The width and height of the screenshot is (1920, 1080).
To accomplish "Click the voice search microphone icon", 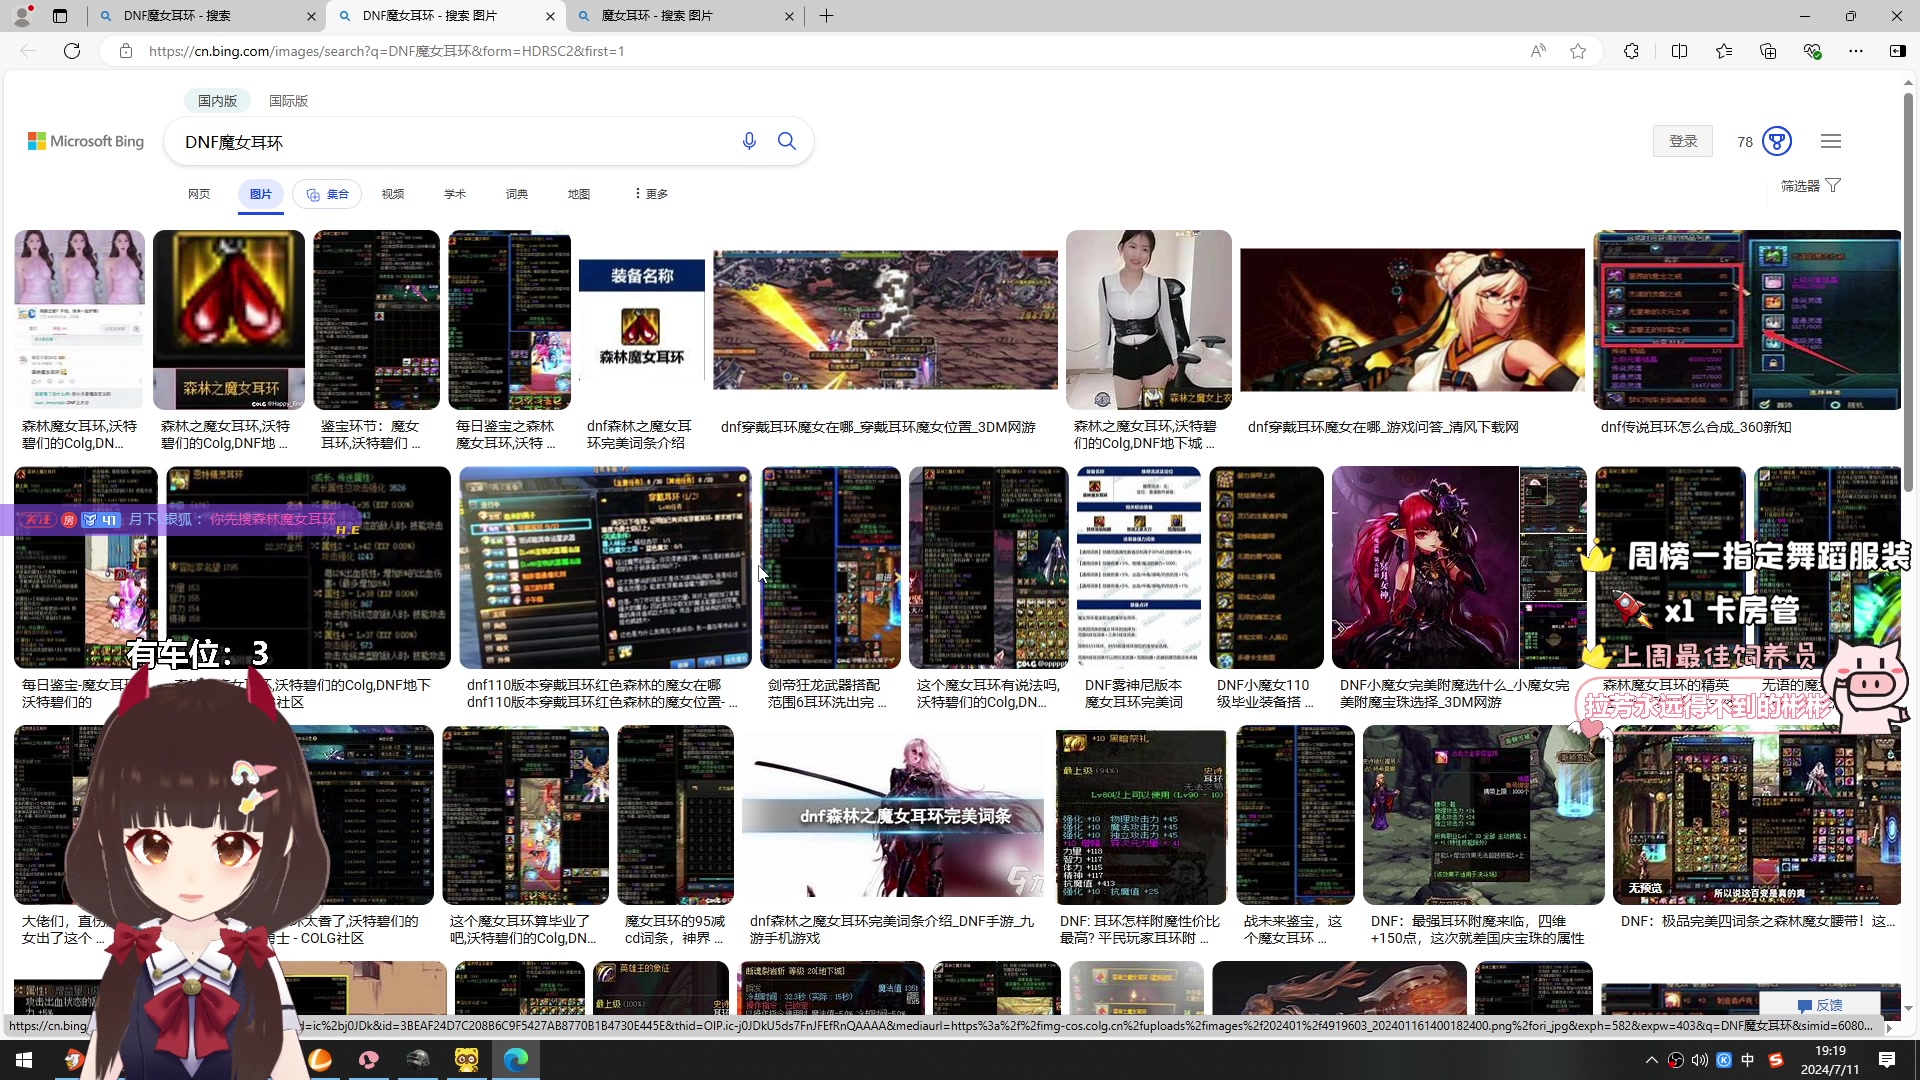I will [x=749, y=141].
